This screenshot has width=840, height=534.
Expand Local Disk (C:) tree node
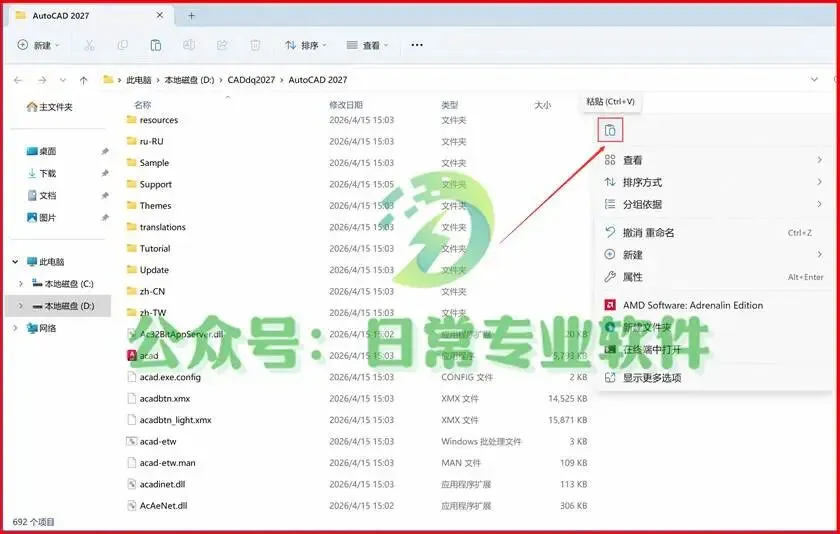(x=21, y=284)
